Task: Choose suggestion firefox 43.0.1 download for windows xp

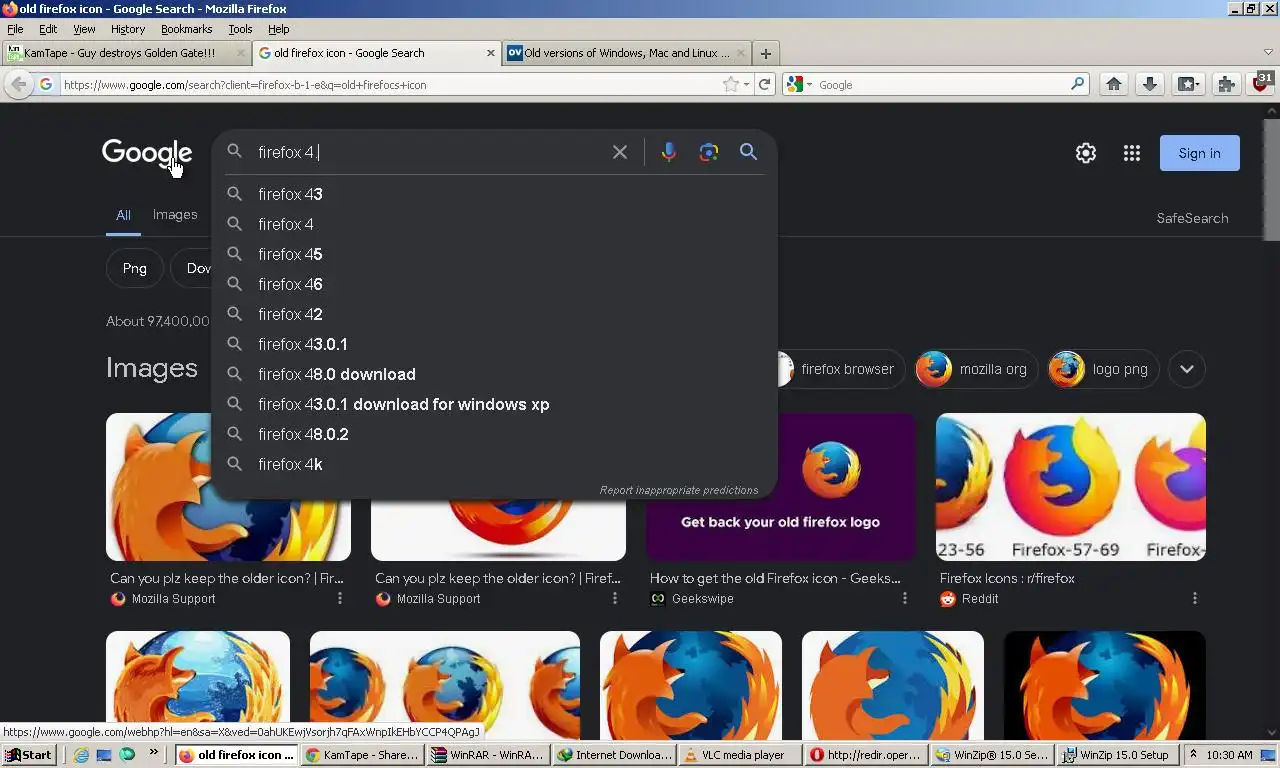Action: click(x=494, y=404)
